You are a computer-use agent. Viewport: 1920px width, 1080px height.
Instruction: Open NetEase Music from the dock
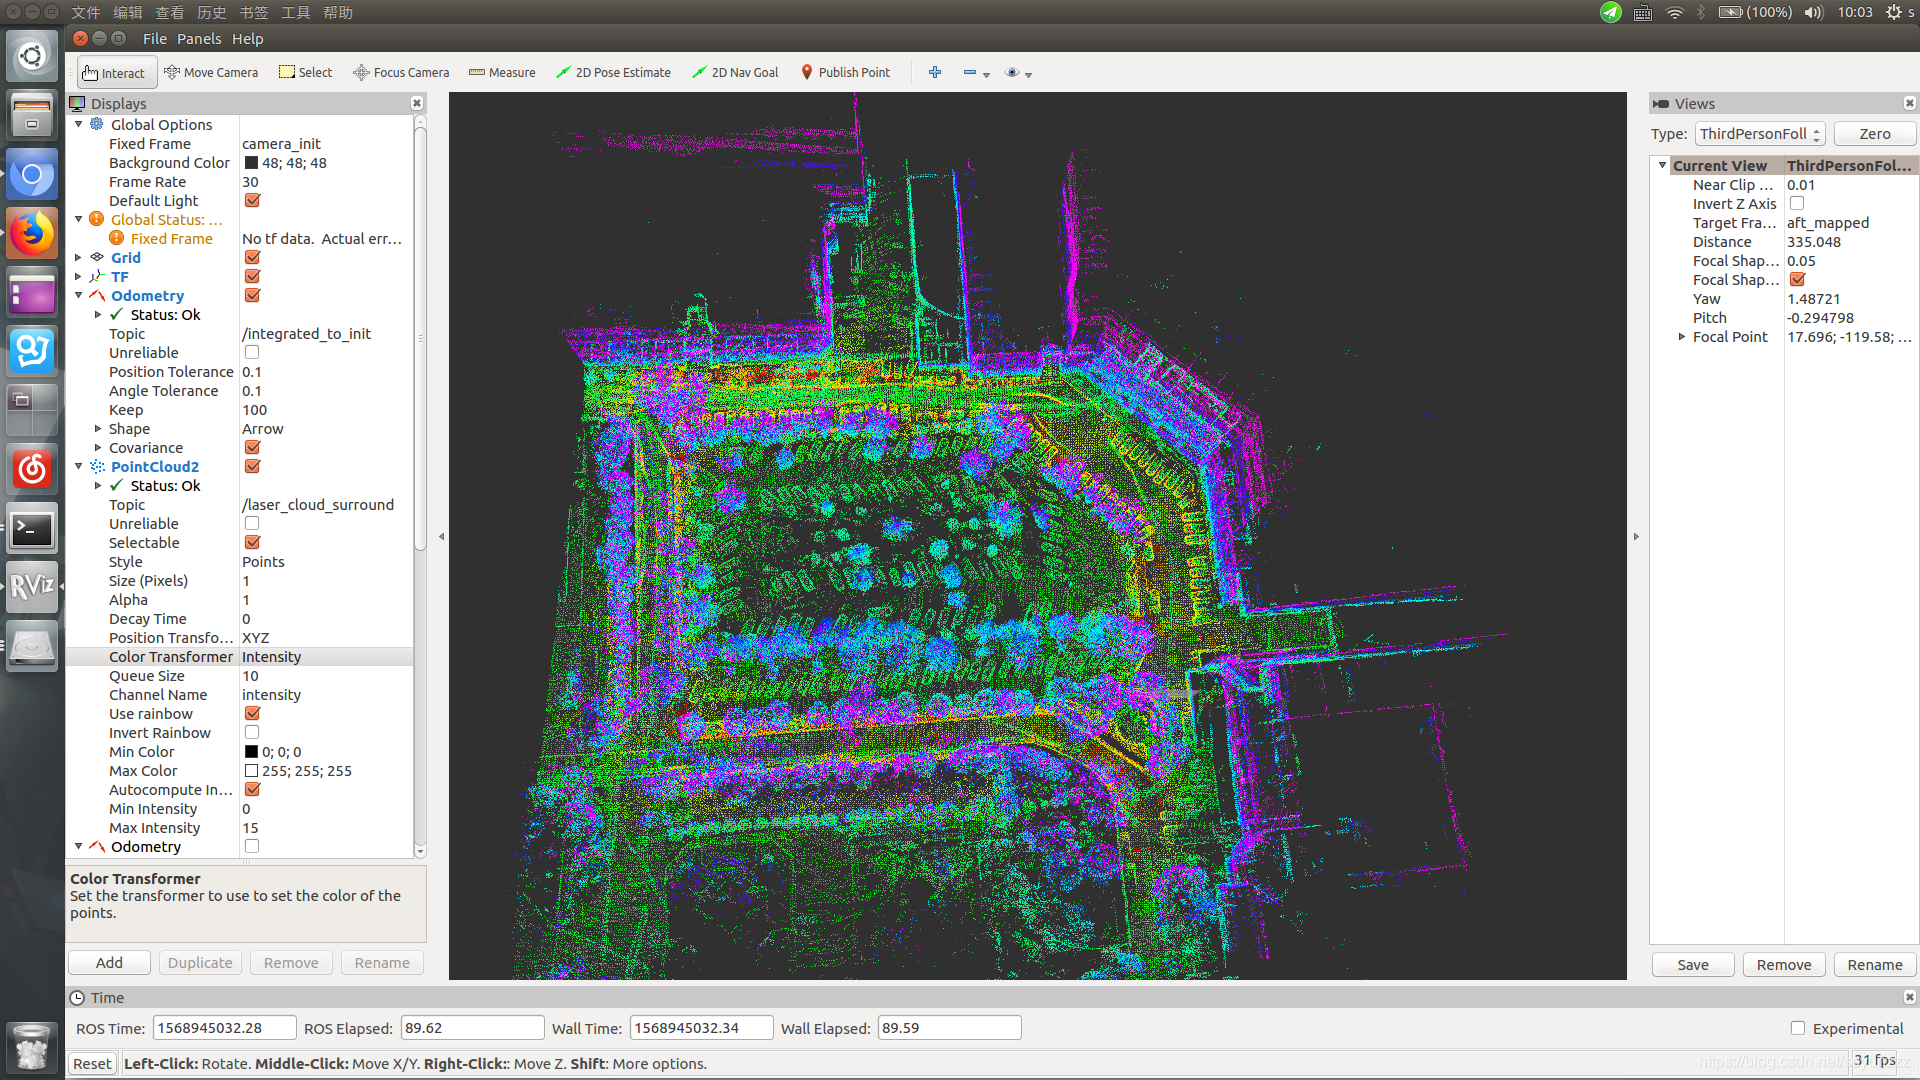pos(32,468)
